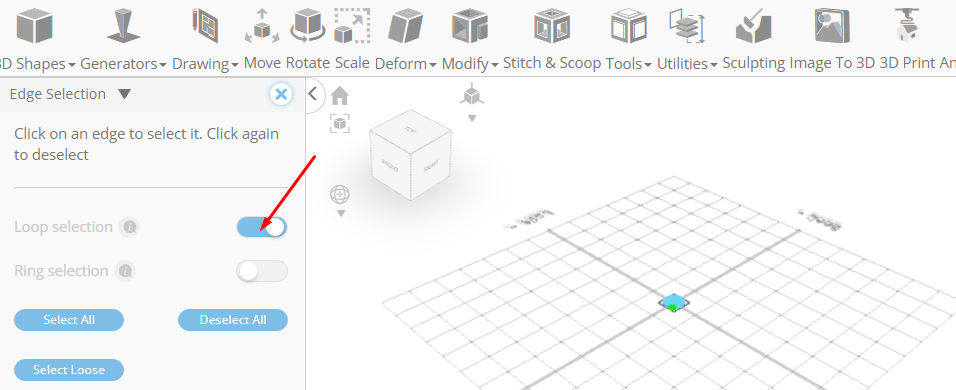Image resolution: width=956 pixels, height=390 pixels.
Task: Click the Home view icon
Action: [x=340, y=96]
